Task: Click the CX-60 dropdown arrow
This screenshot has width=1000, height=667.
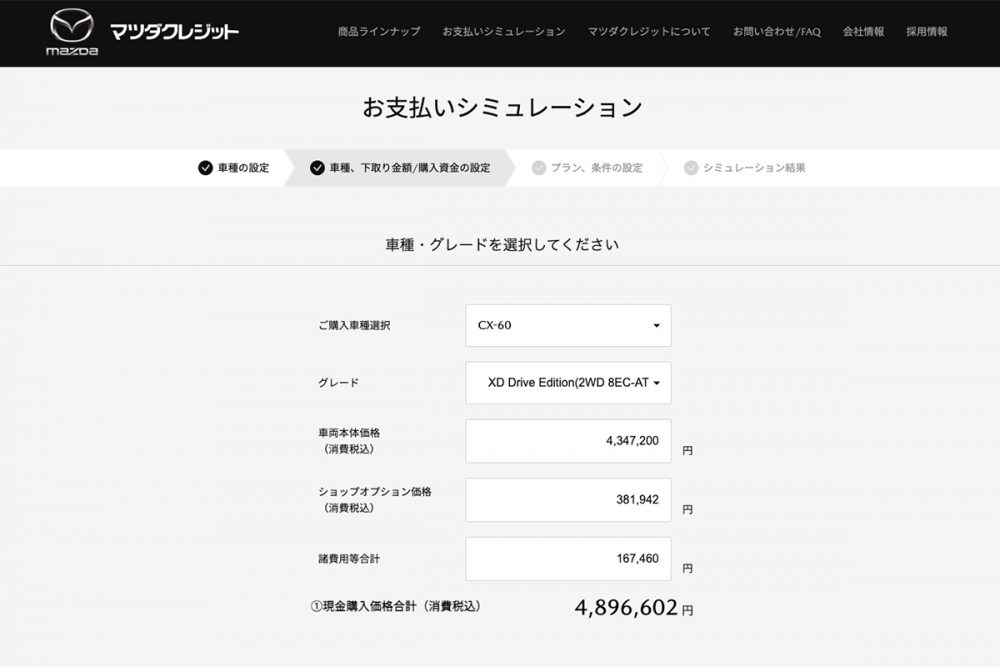Action: point(656,326)
